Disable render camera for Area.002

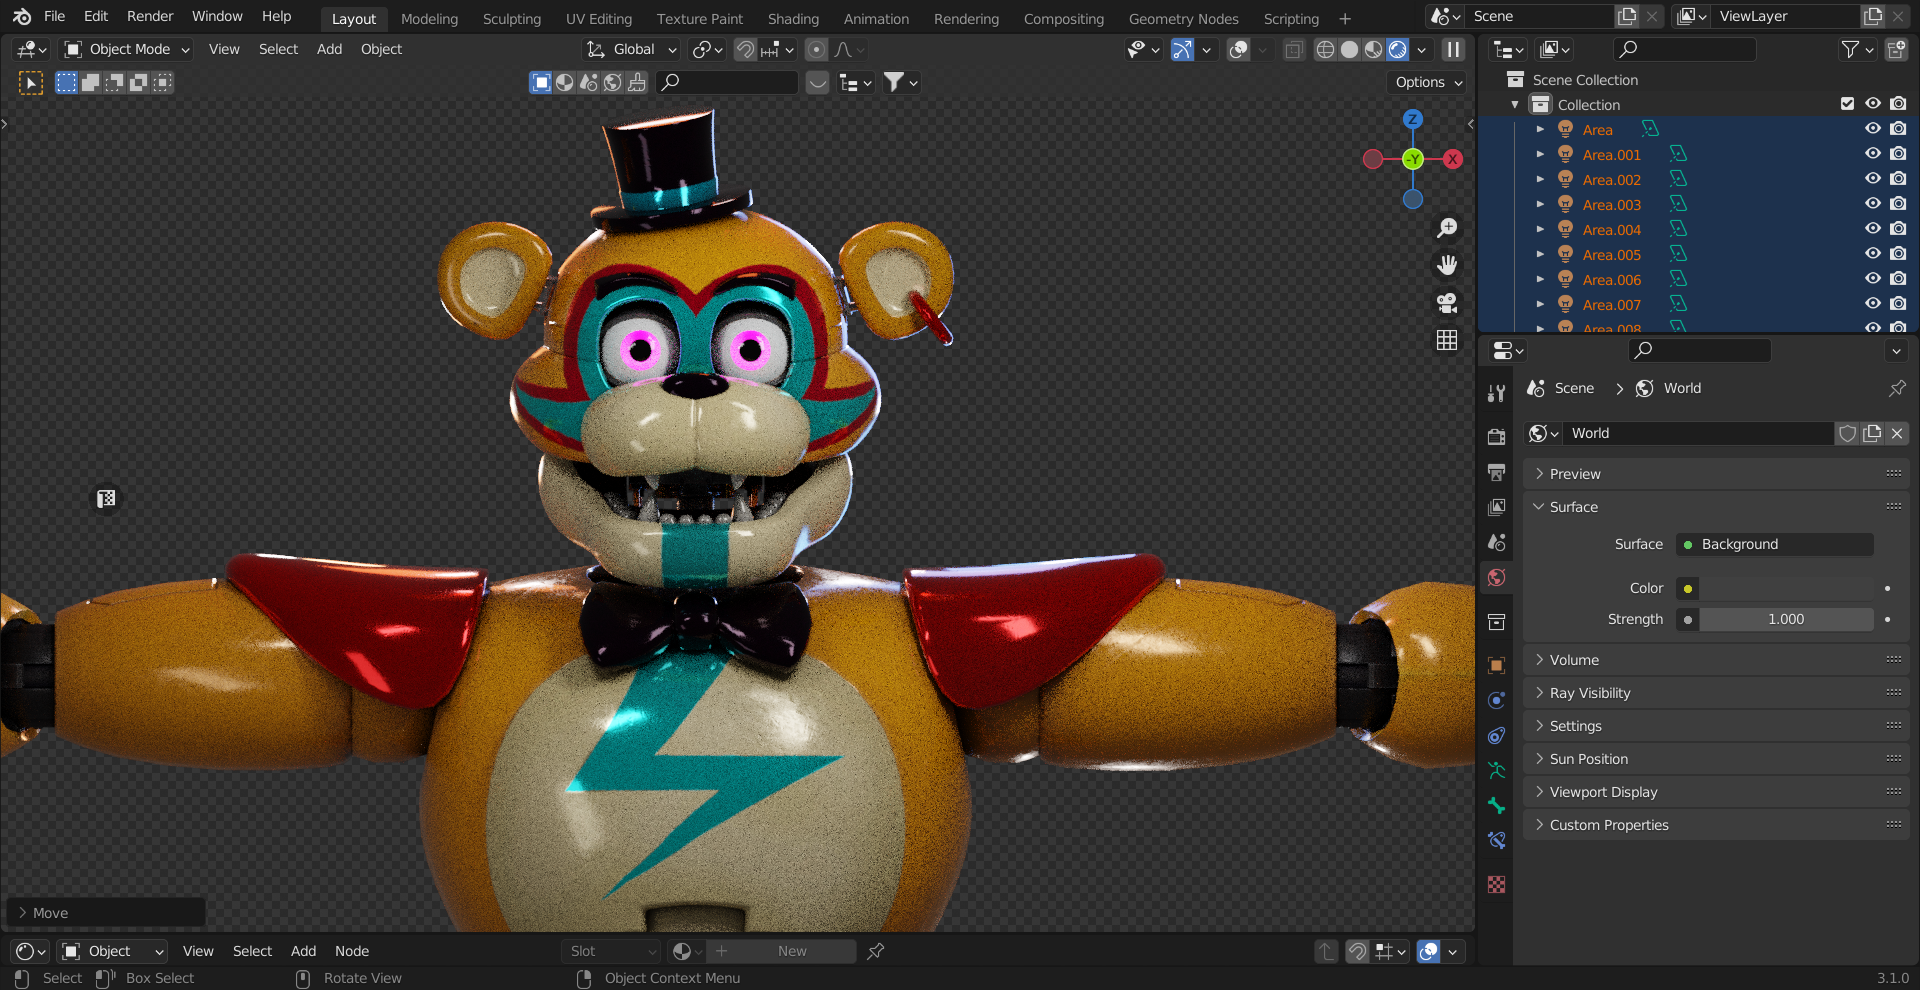point(1898,179)
